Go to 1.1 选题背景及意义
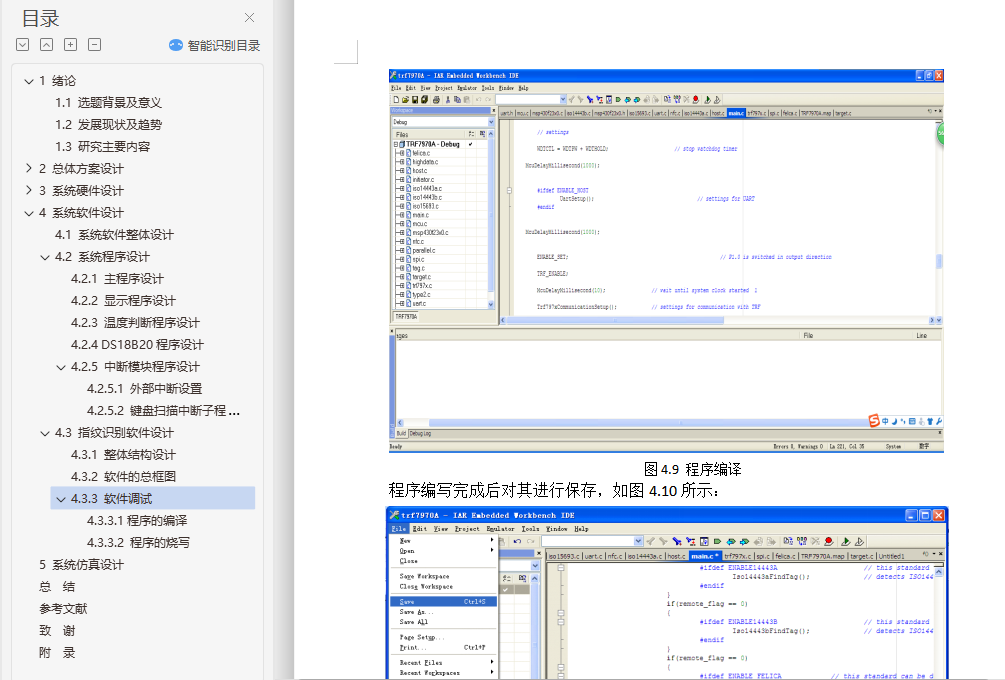This screenshot has height=680, width=1005. (x=108, y=103)
